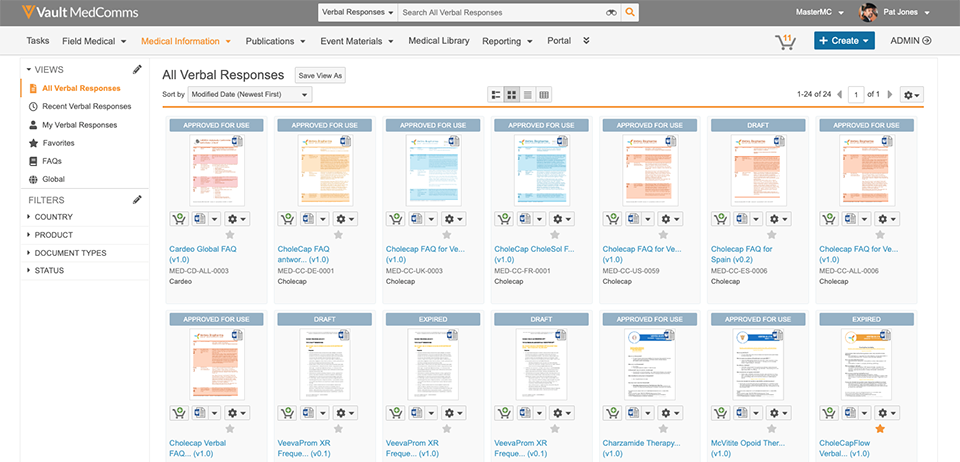The width and height of the screenshot is (960, 462).
Task: Go to the Medical Library tab
Action: (x=439, y=41)
